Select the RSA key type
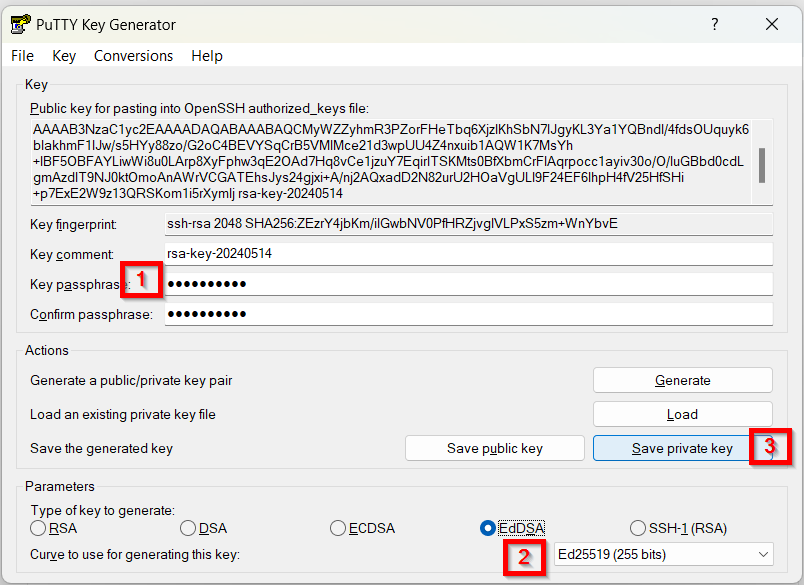804x585 pixels. (54, 528)
